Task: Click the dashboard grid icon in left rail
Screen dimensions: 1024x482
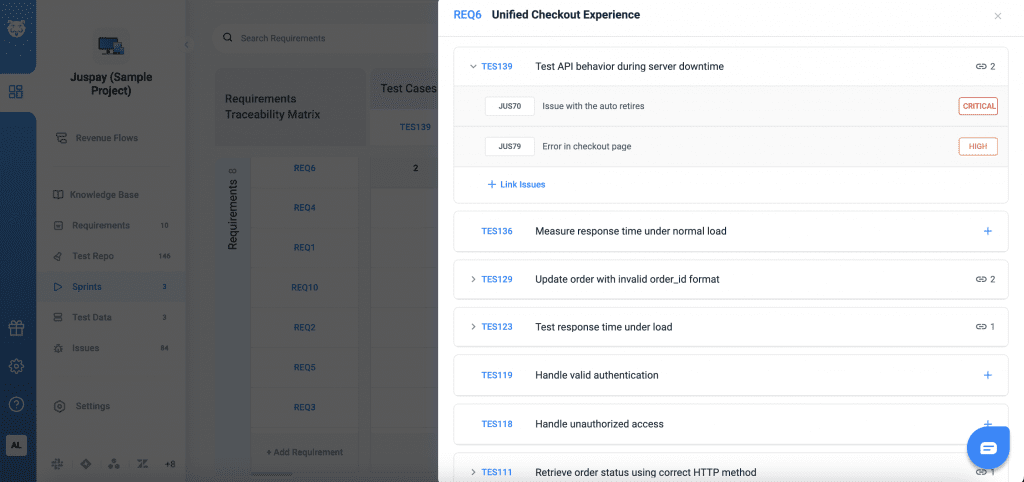Action: click(x=16, y=92)
